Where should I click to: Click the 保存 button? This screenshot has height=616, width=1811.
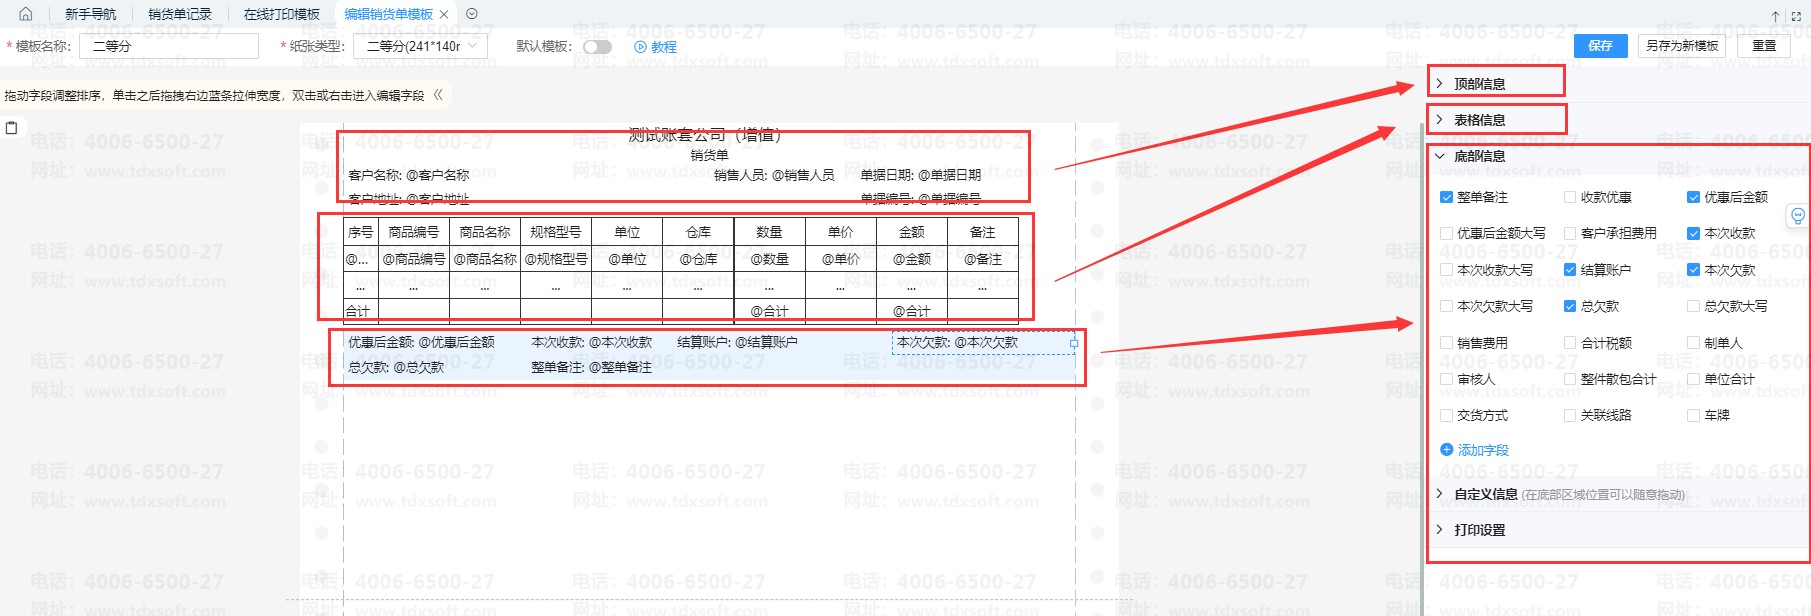click(1600, 46)
